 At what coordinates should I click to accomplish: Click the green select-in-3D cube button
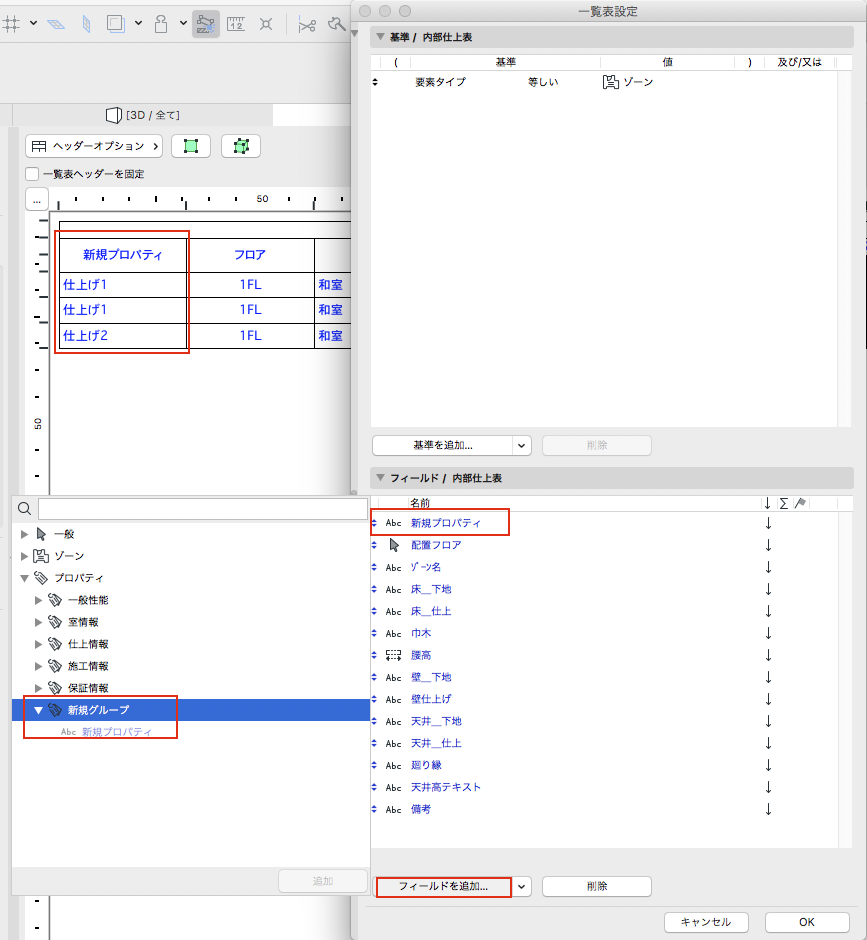pos(241,146)
